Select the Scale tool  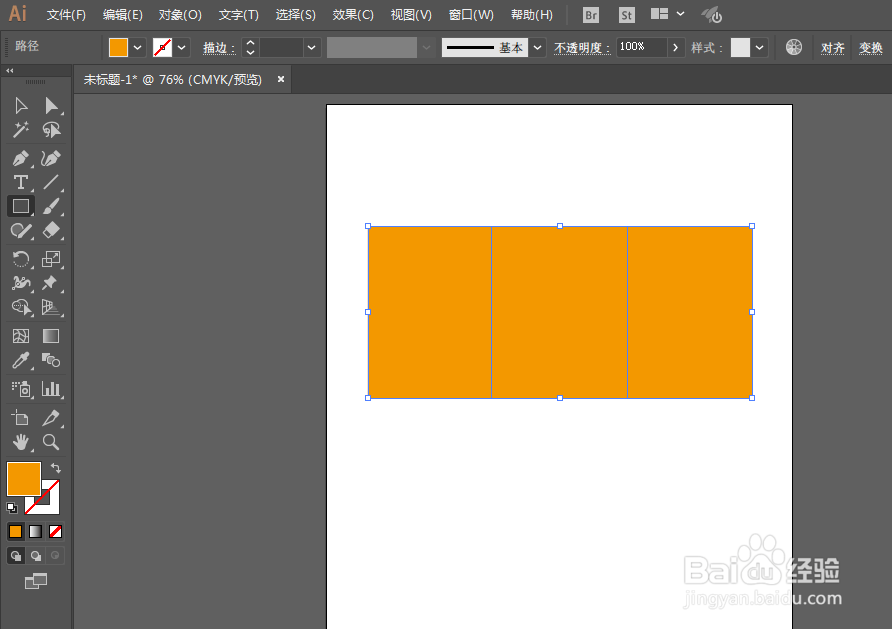pyautogui.click(x=51, y=259)
